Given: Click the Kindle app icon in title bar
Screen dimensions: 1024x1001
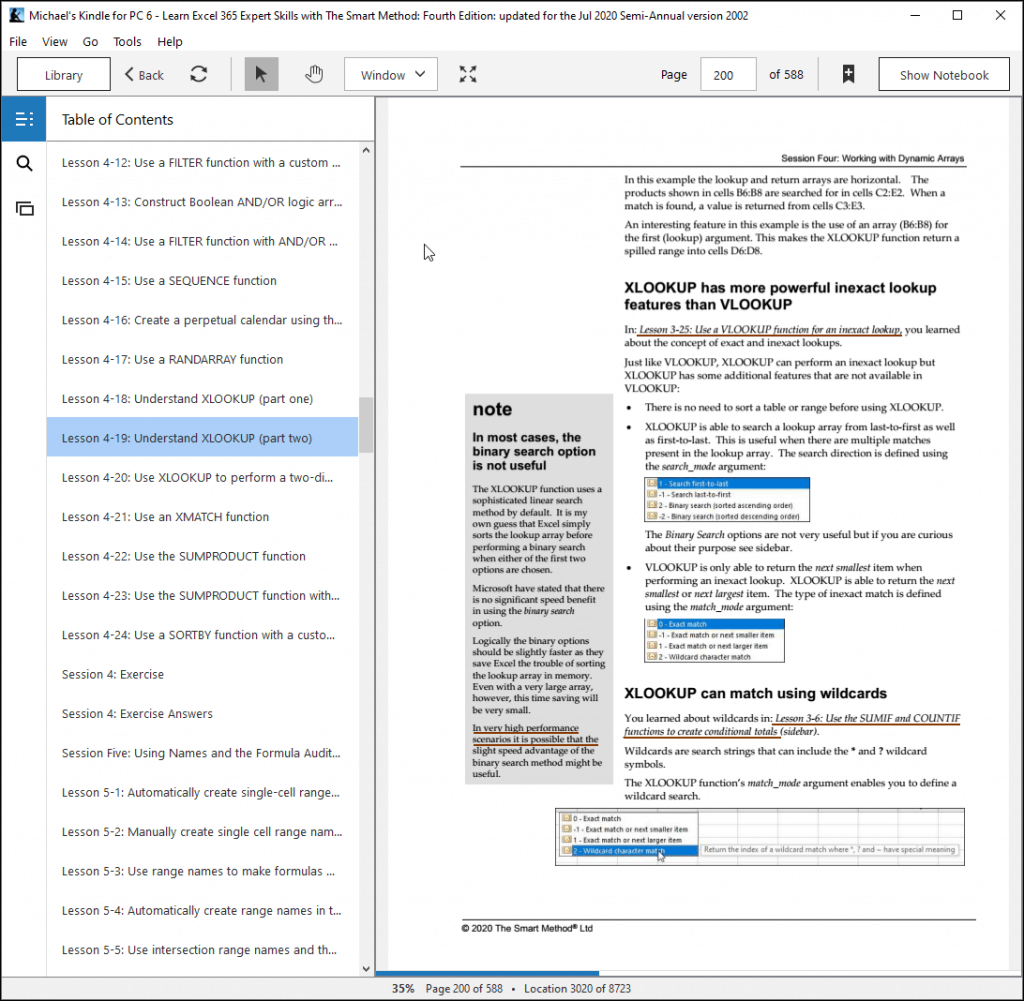Looking at the screenshot, I should [x=16, y=15].
